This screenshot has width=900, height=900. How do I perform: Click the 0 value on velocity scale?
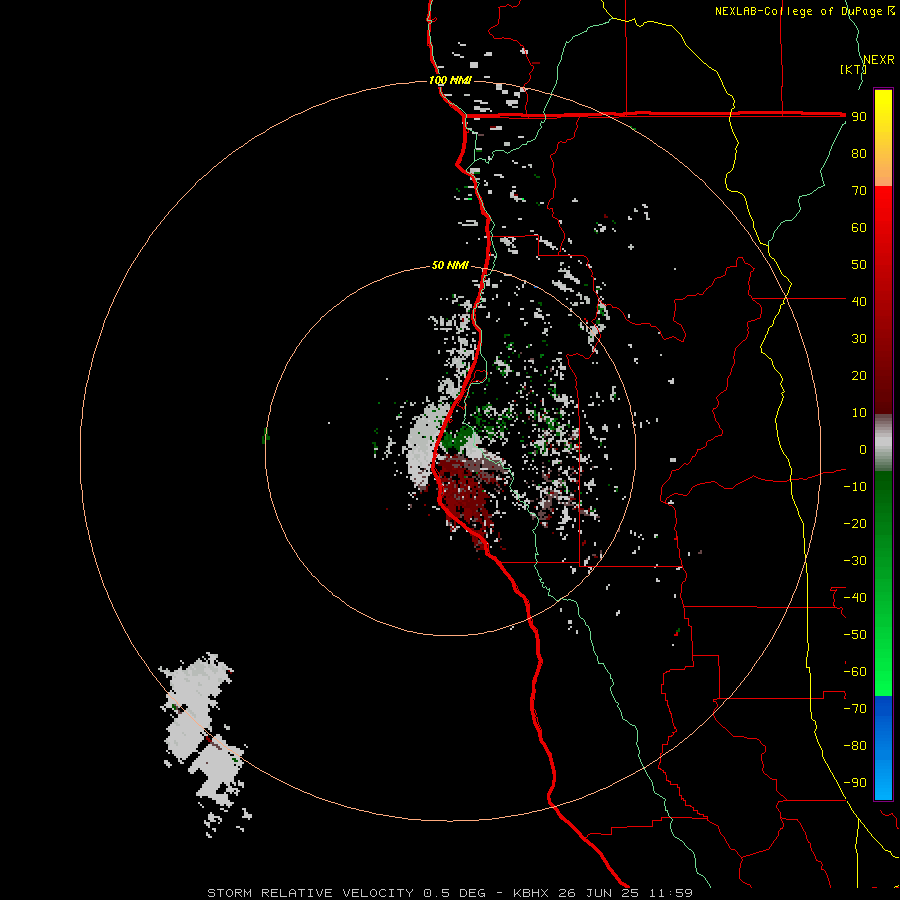(x=863, y=449)
